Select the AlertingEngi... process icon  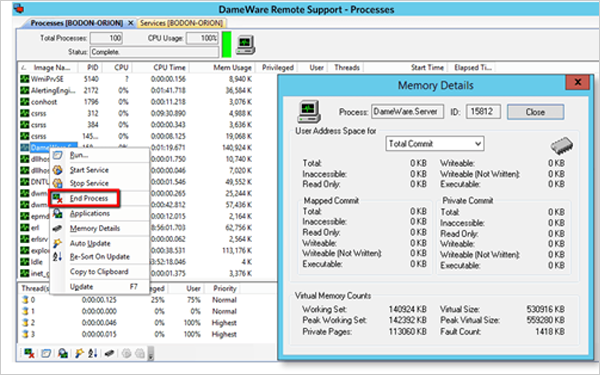point(24,90)
